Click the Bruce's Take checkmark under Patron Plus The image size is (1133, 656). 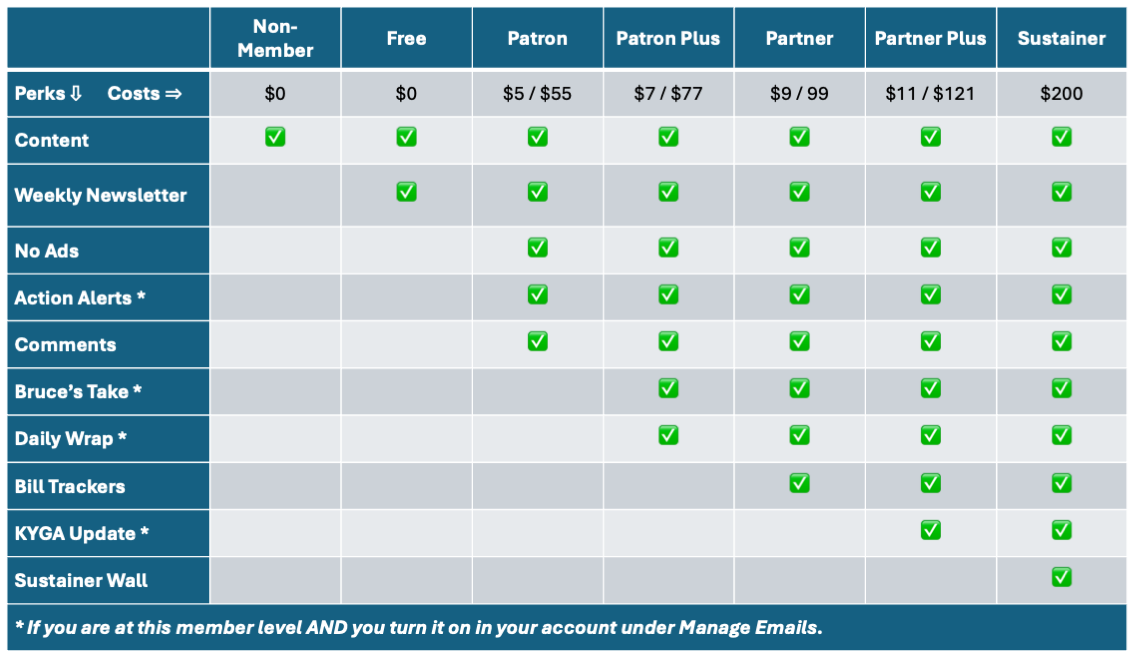click(668, 388)
